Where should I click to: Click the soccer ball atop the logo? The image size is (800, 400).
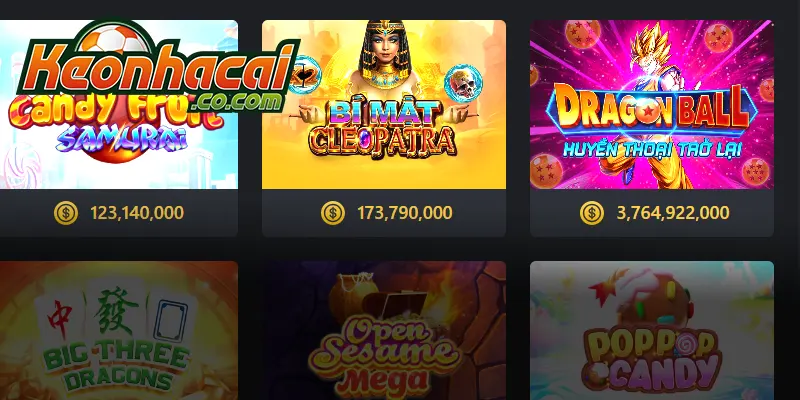pos(113,39)
